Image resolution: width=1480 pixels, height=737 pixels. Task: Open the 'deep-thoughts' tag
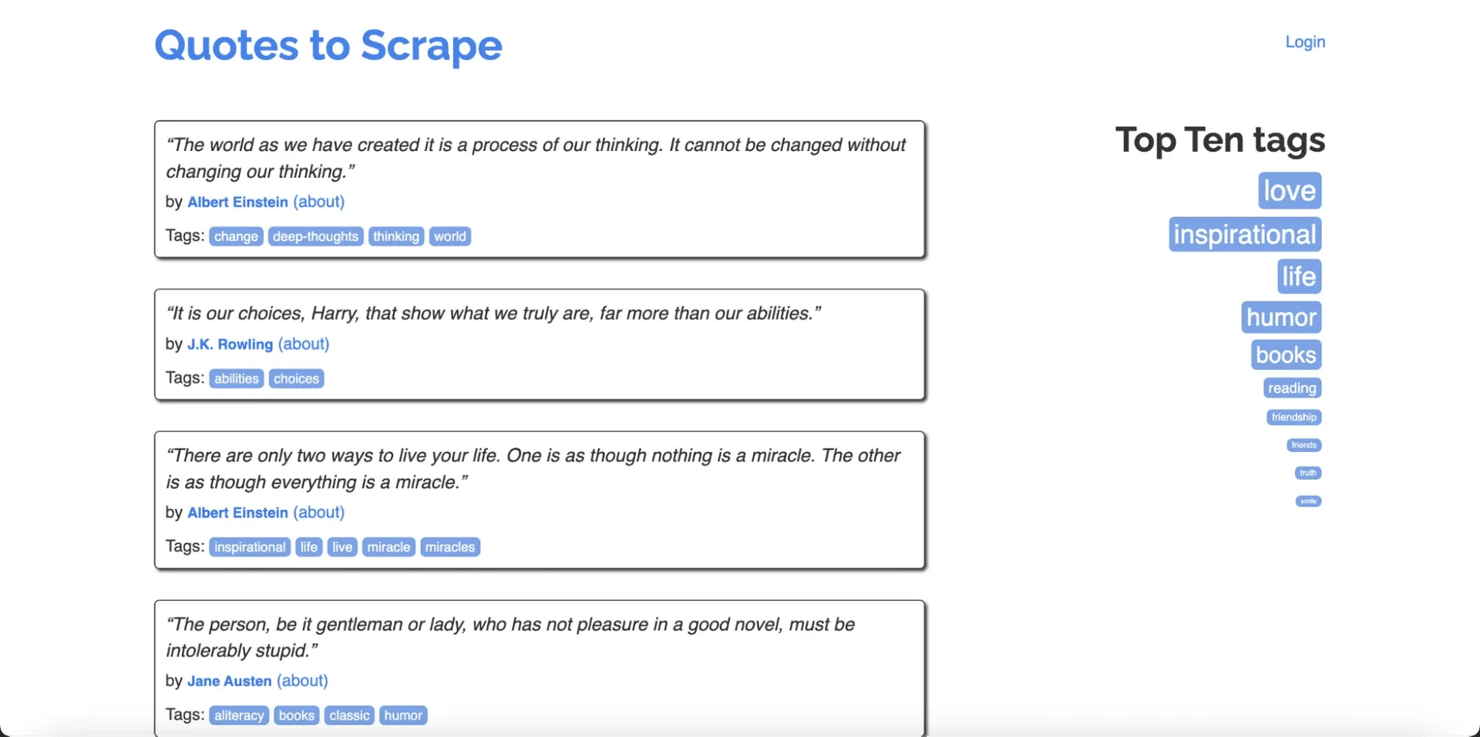(x=315, y=237)
